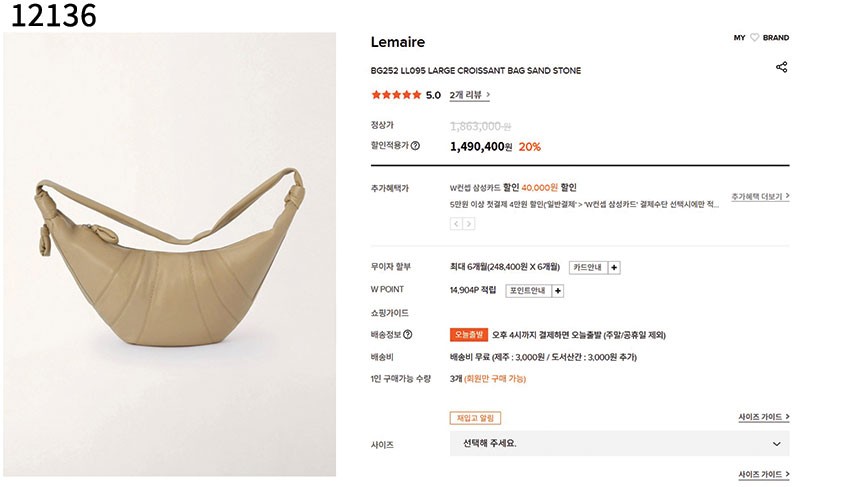Image resolution: width=860 pixels, height=487 pixels.
Task: Expand card info with 카드안내 plus icon
Action: tap(614, 267)
